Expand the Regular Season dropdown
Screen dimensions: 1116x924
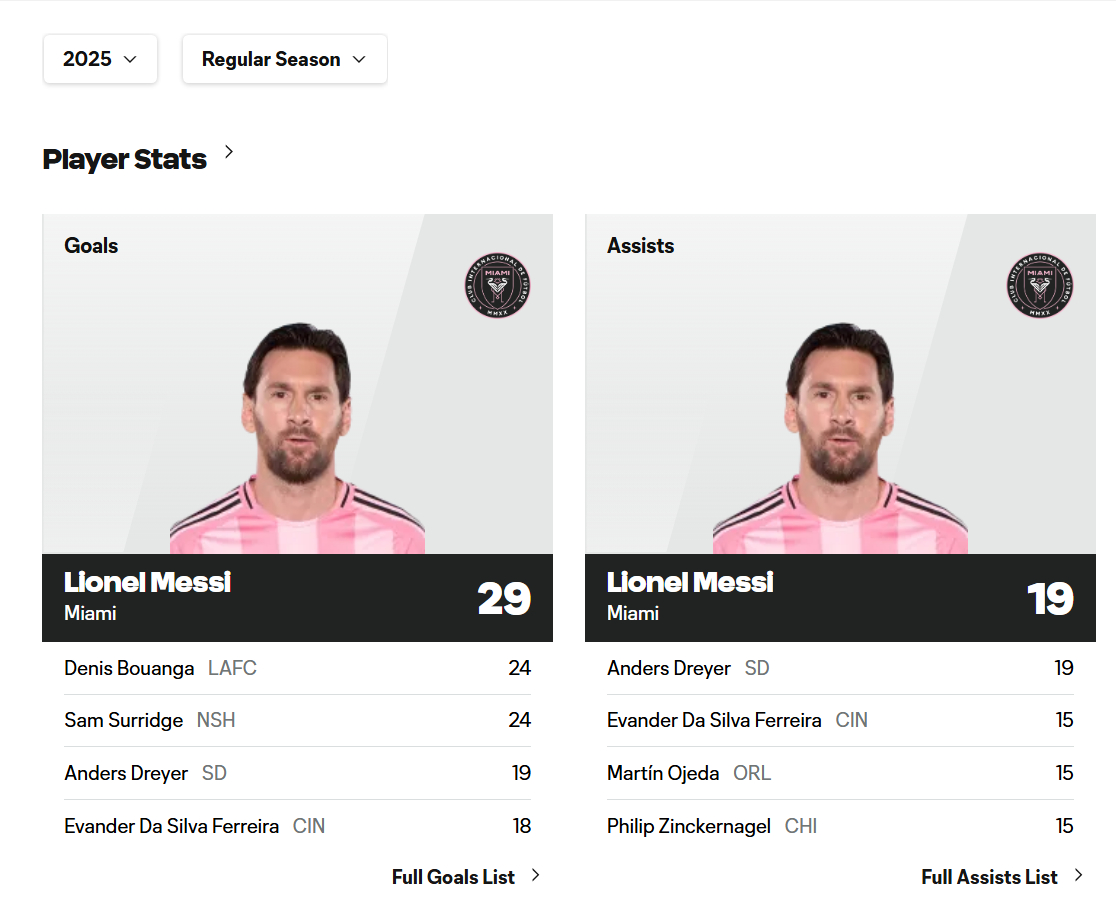tap(284, 59)
